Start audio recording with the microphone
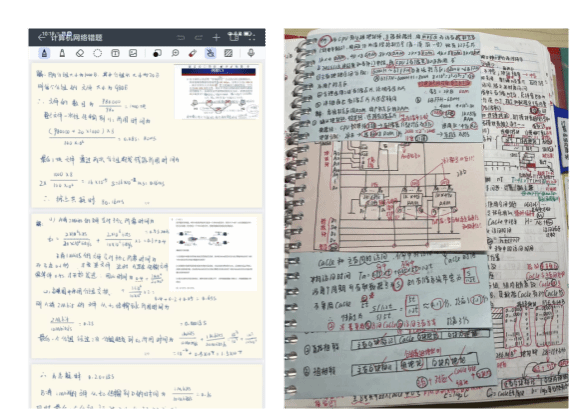578x418 pixels. click(251, 53)
